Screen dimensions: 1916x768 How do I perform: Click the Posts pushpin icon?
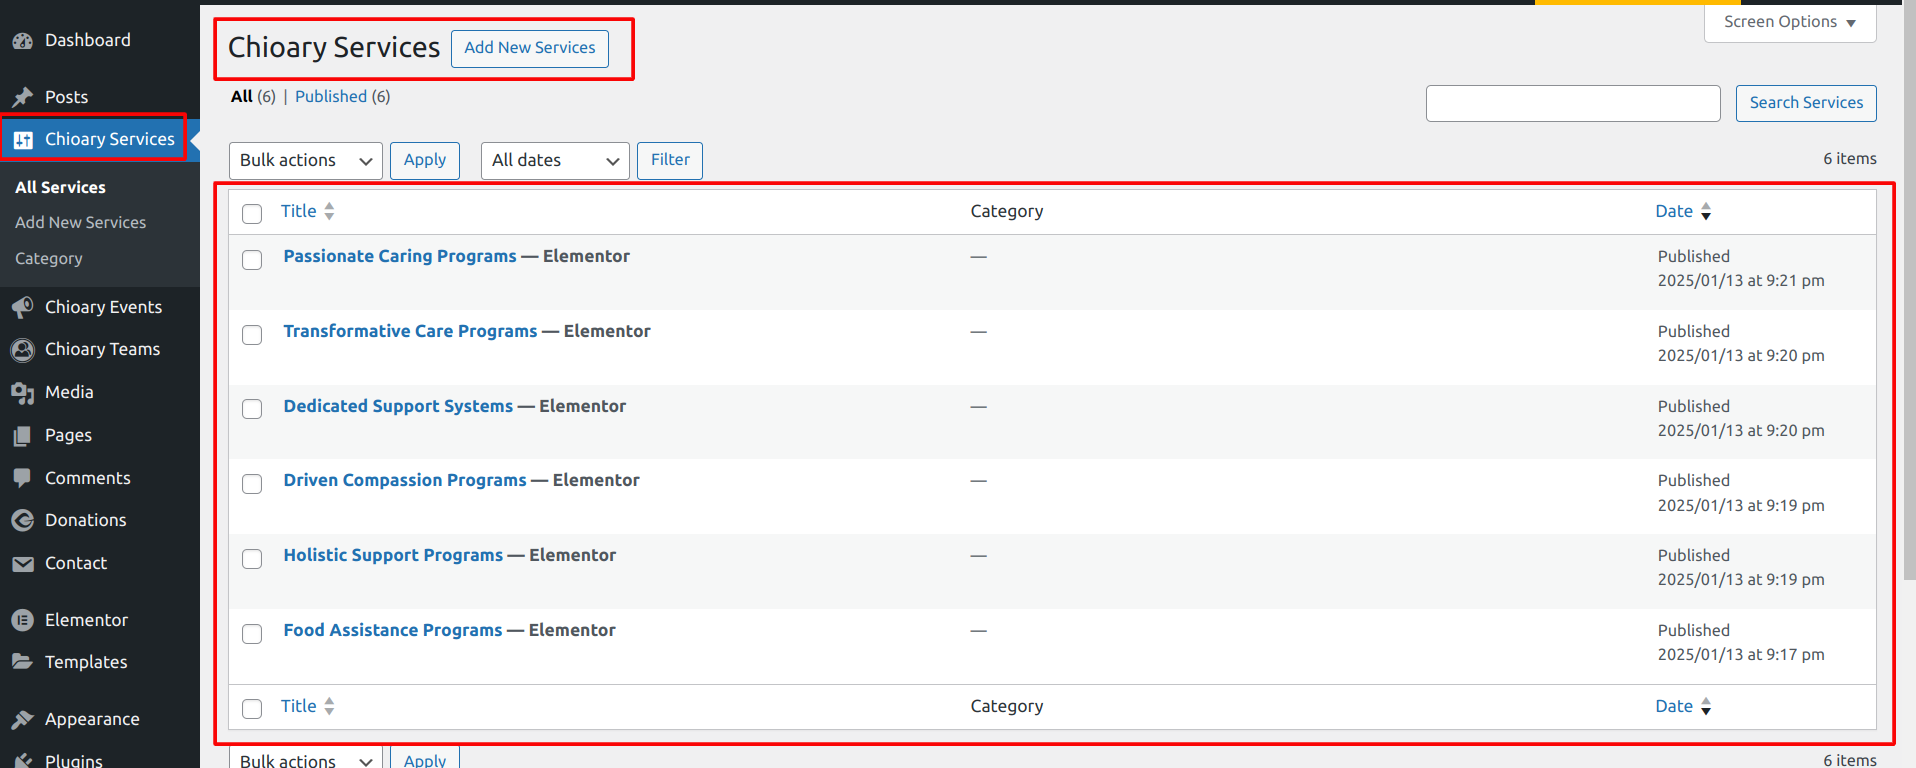[22, 97]
